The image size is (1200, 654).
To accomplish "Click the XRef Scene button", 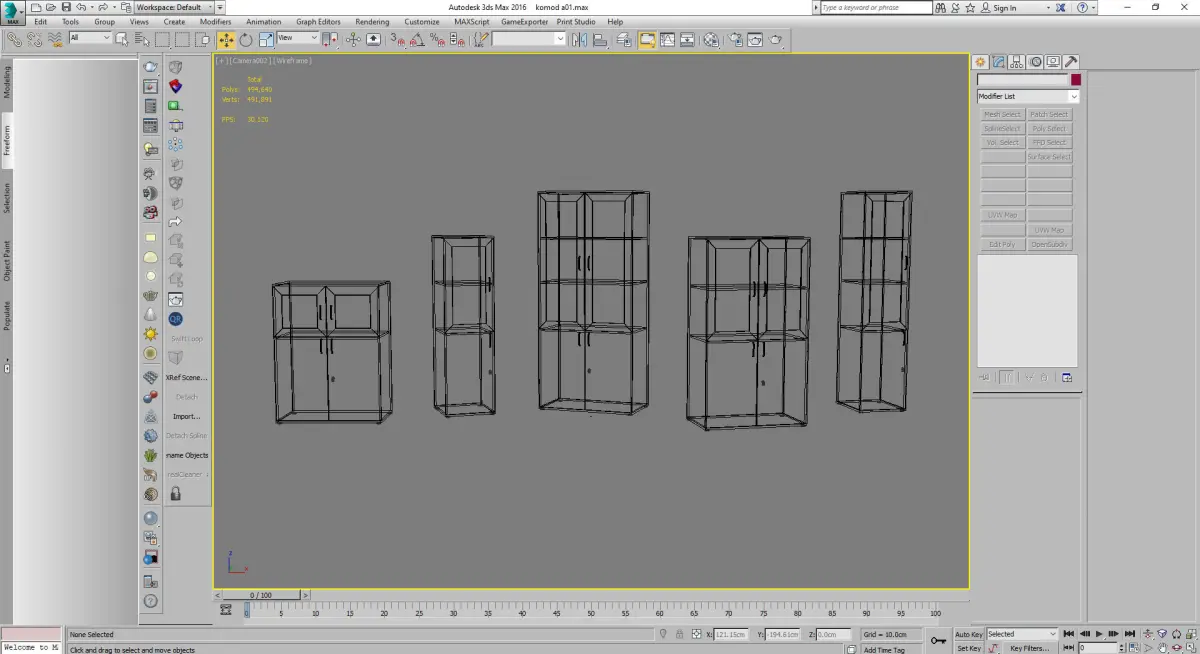I will tap(186, 377).
